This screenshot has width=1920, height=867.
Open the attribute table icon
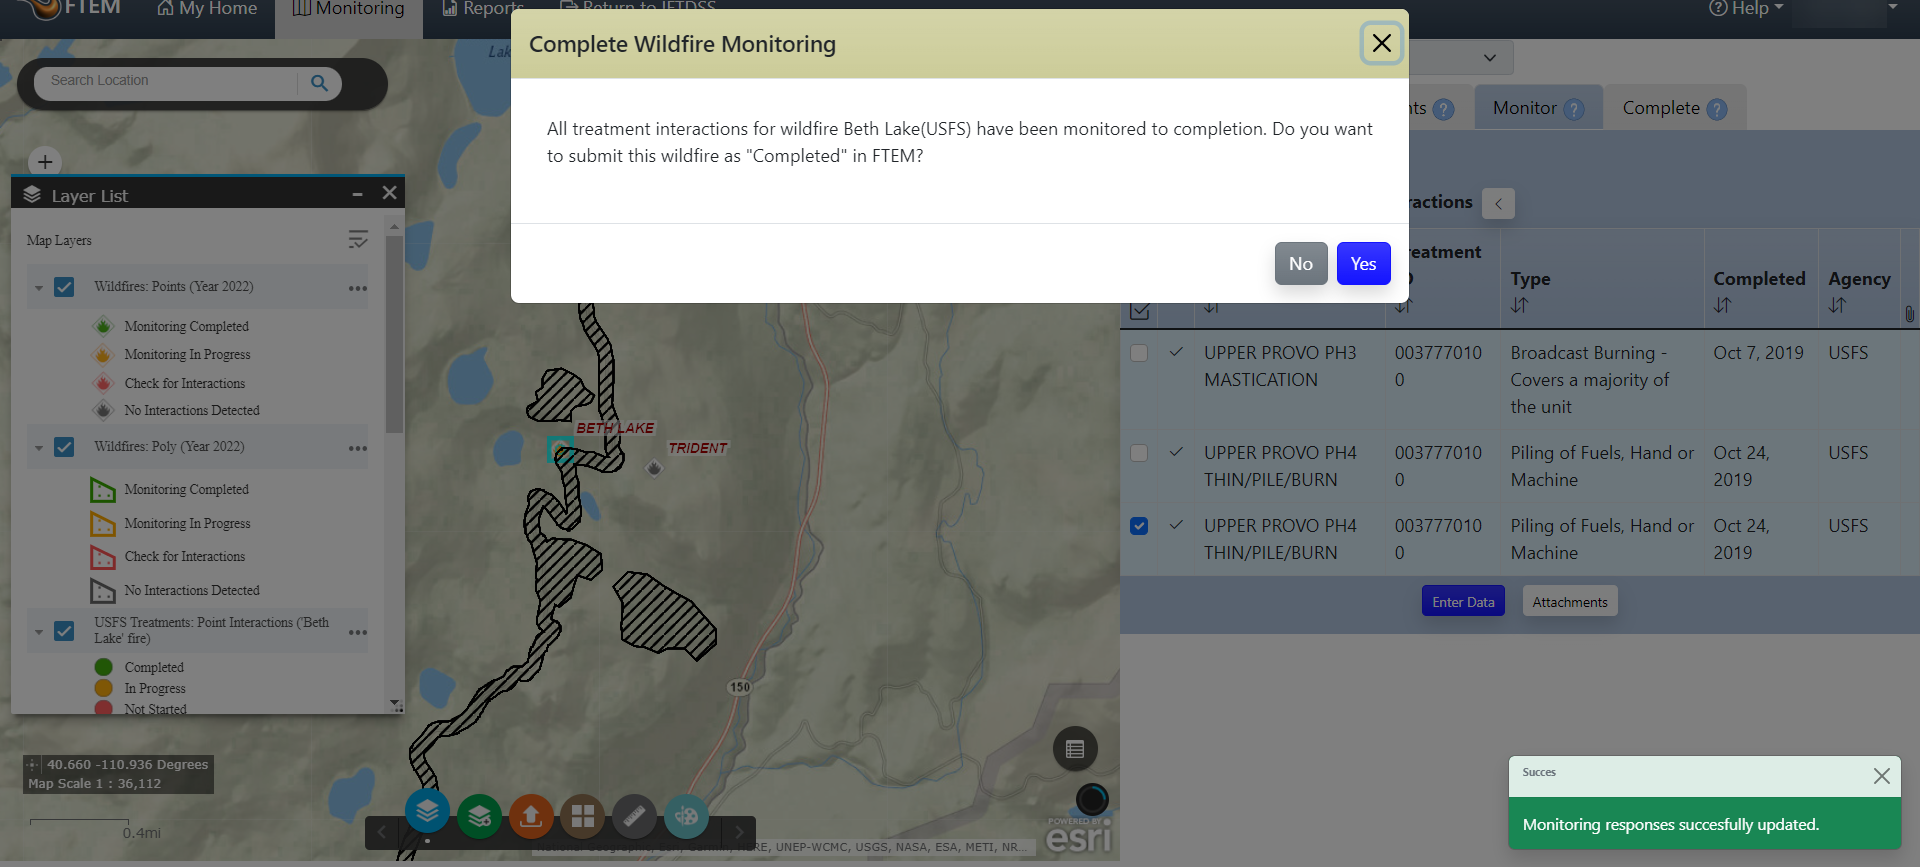pyautogui.click(x=1075, y=749)
